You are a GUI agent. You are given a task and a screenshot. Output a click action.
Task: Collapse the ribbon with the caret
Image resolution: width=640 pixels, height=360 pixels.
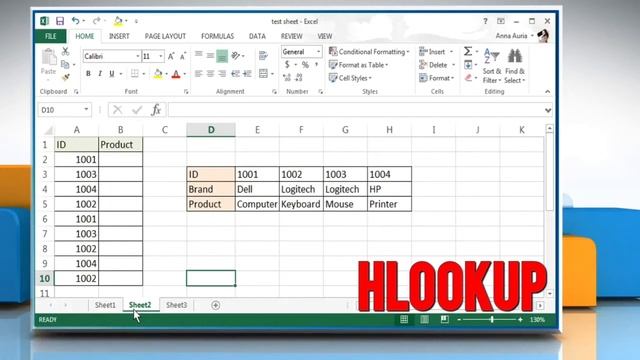(547, 91)
